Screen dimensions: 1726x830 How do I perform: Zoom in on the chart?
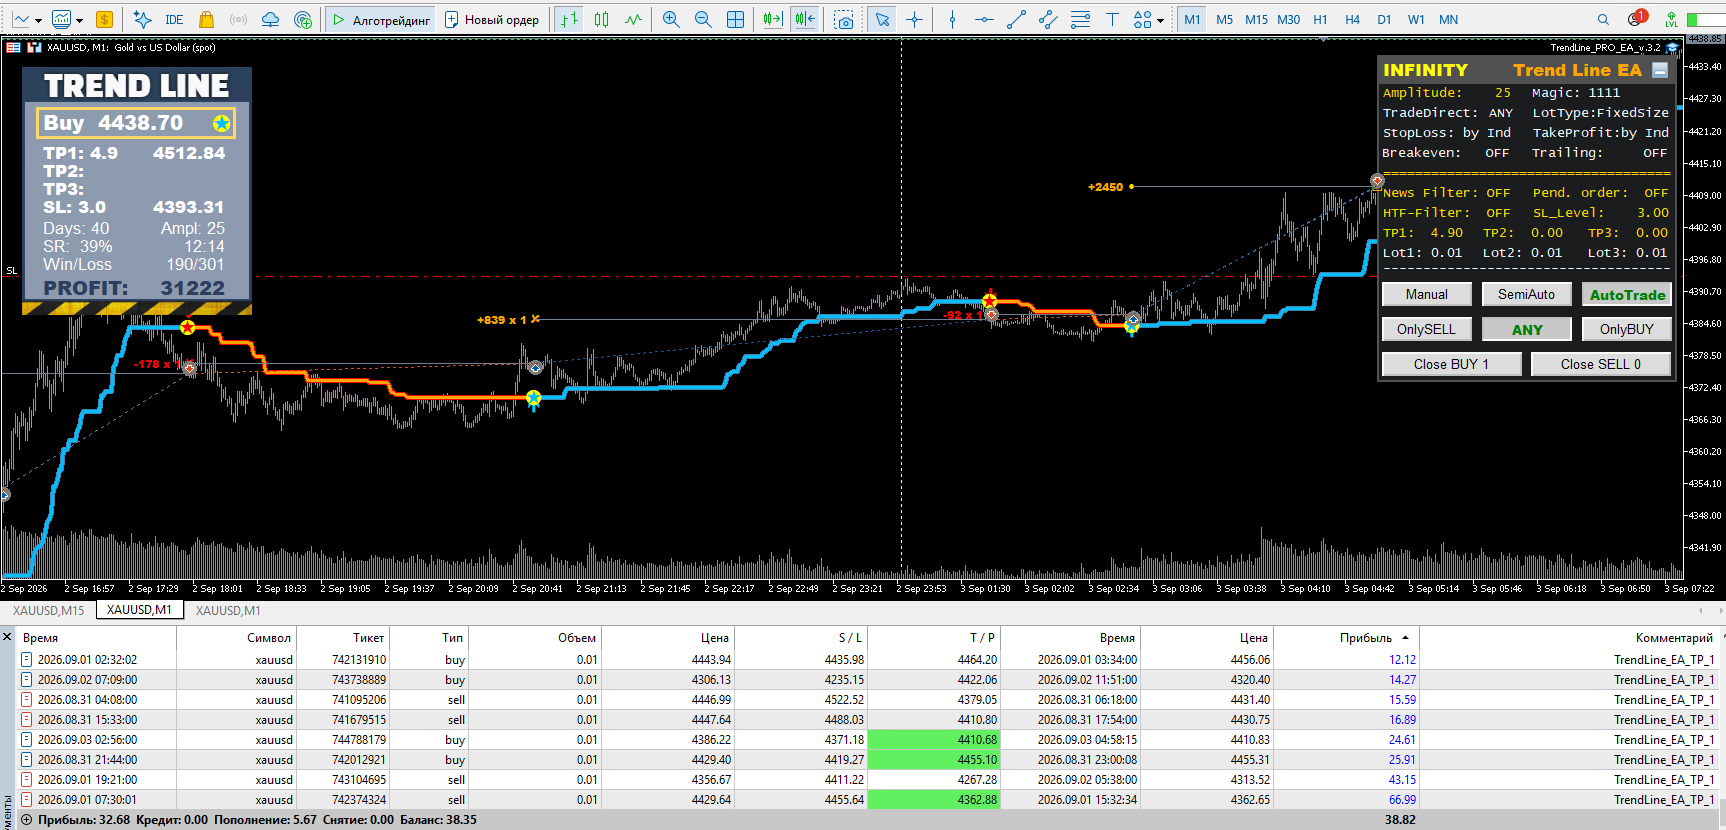coord(671,19)
